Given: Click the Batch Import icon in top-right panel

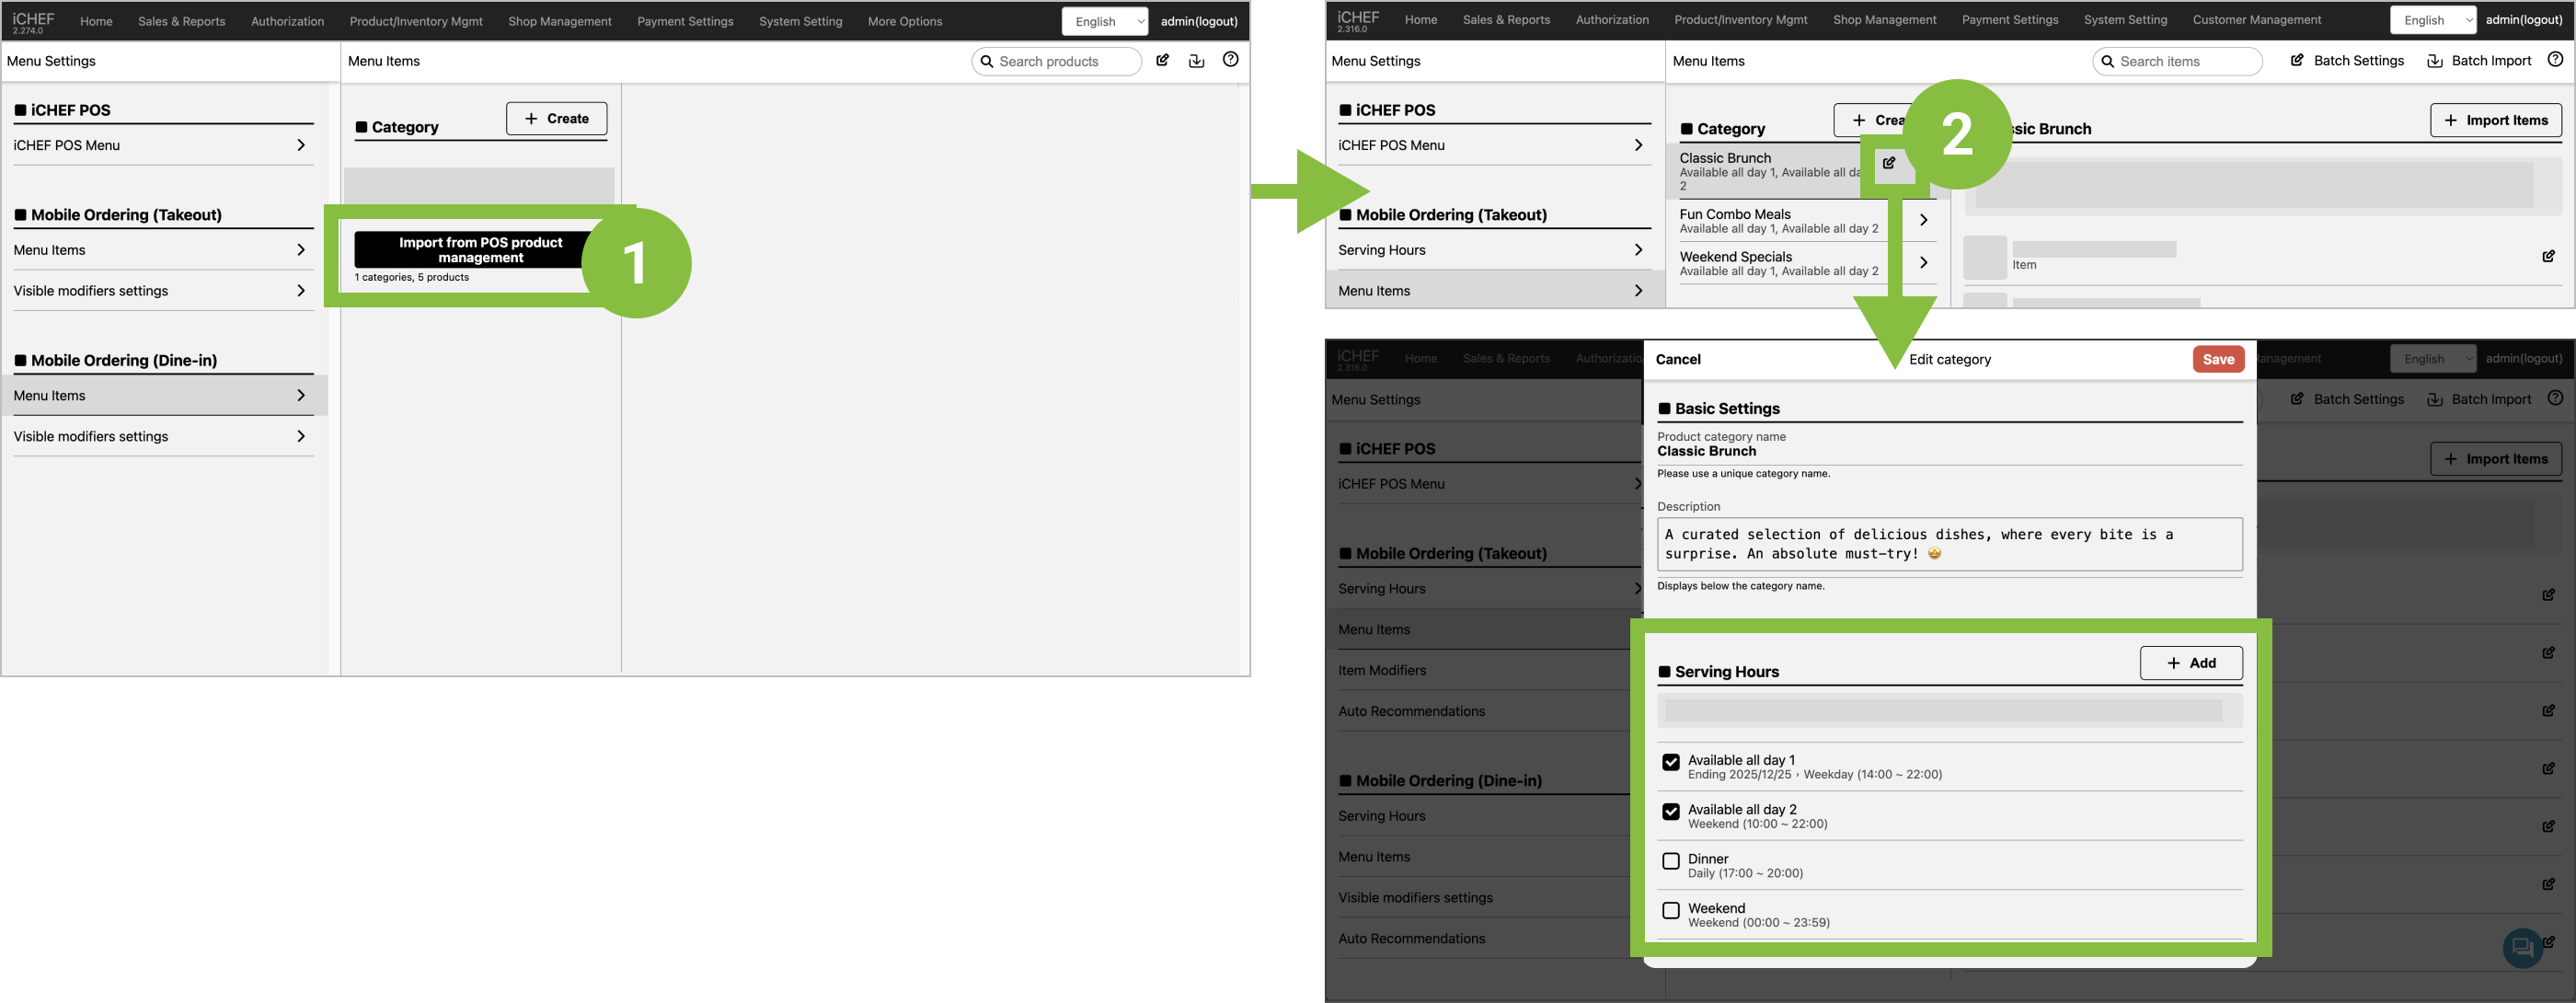Looking at the screenshot, I should coord(2435,61).
